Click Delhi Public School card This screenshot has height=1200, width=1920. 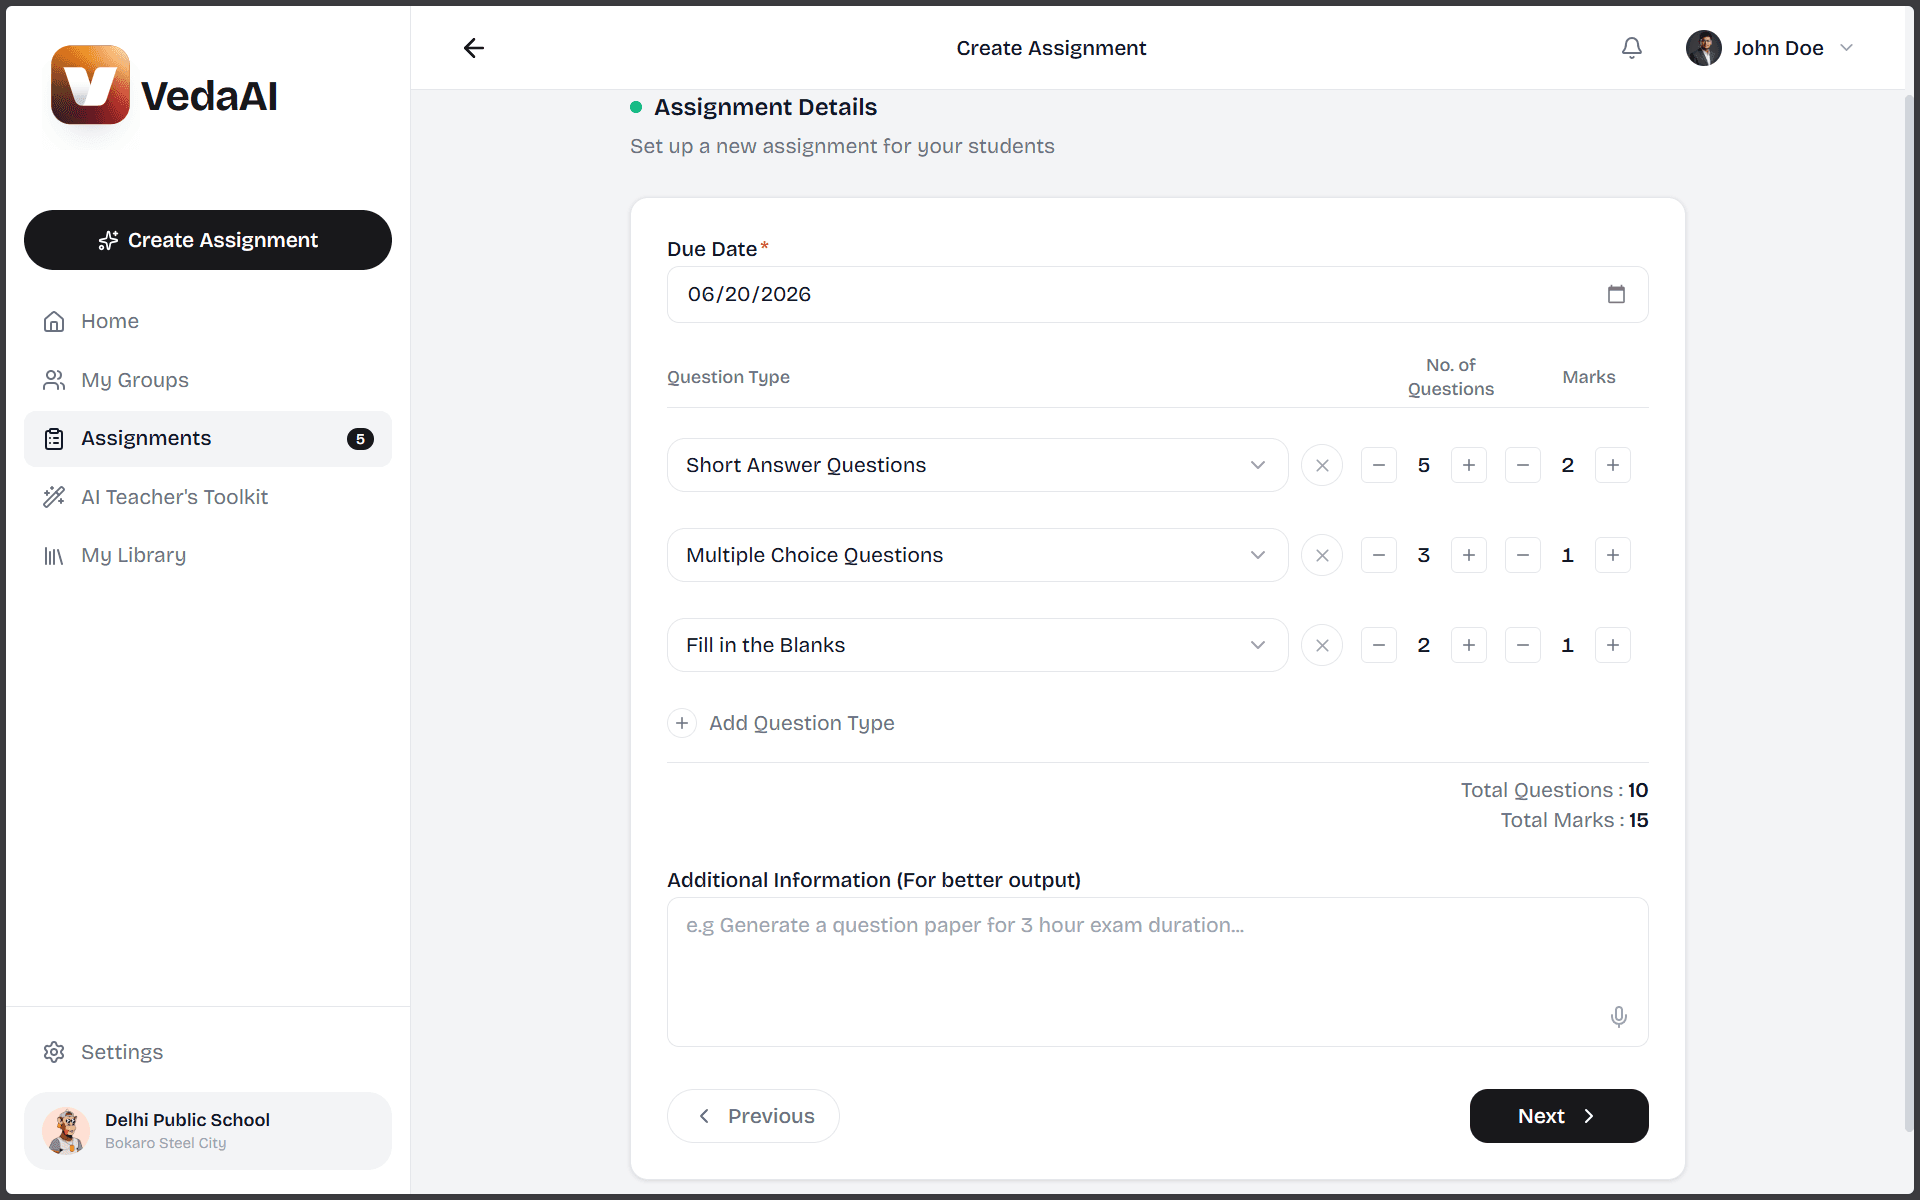(208, 1131)
